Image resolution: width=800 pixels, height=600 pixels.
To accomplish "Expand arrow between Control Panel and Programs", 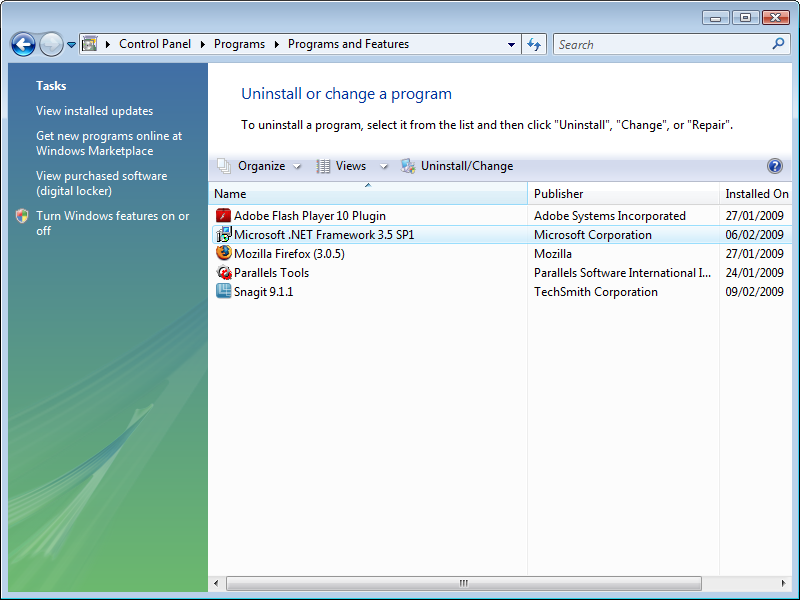I will pyautogui.click(x=203, y=44).
